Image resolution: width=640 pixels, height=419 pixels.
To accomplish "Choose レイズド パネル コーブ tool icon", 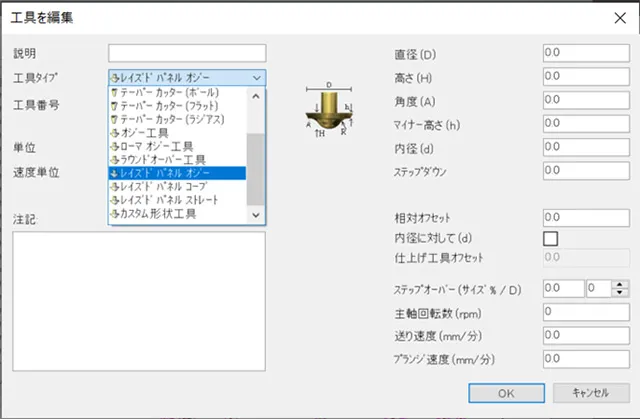I will coord(115,187).
